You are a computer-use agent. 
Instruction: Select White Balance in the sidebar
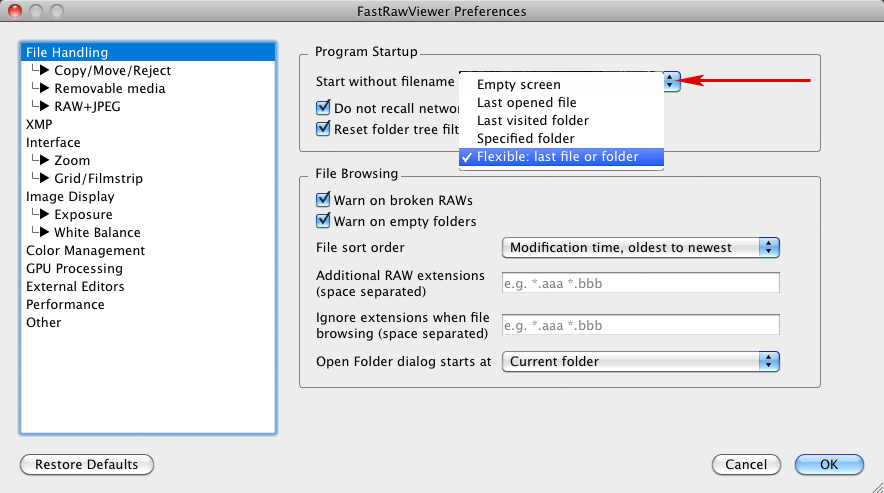(97, 233)
